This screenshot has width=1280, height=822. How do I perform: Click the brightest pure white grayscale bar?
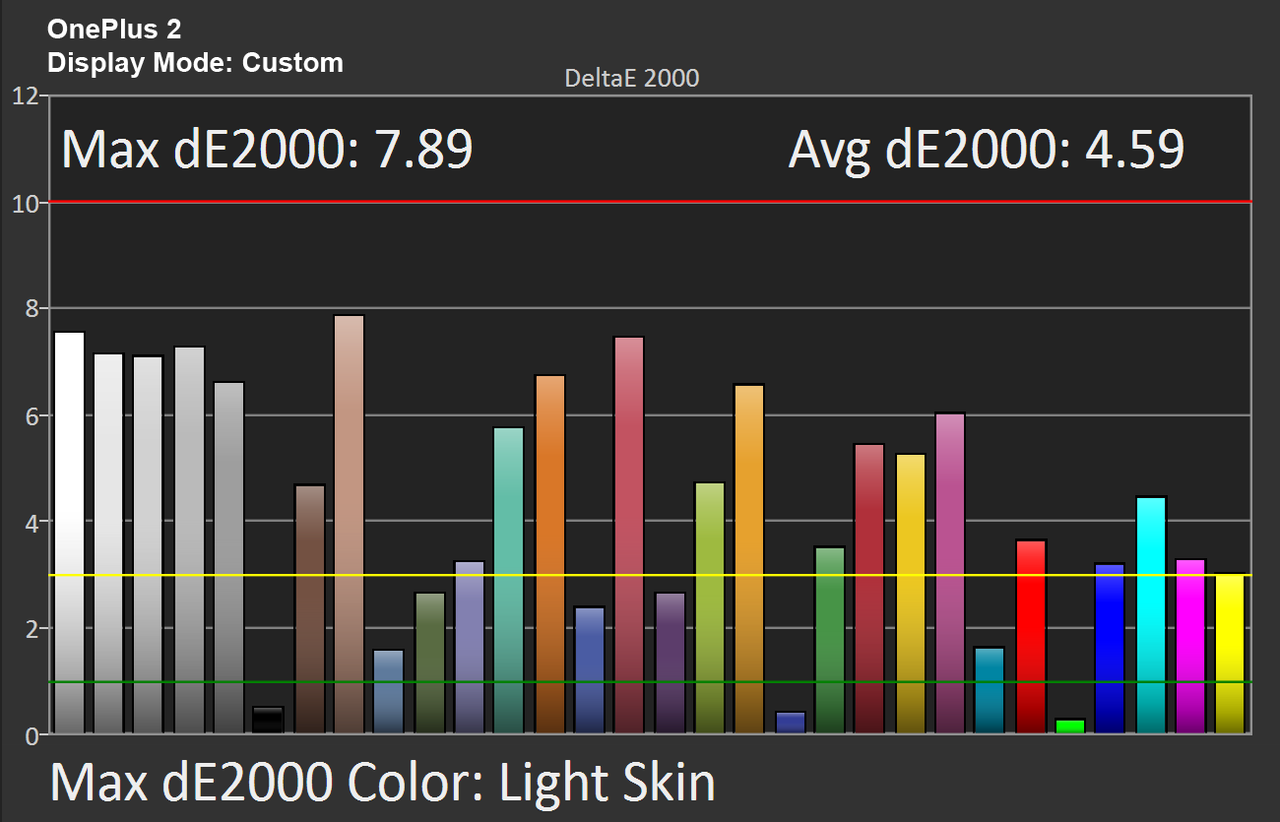[69, 533]
